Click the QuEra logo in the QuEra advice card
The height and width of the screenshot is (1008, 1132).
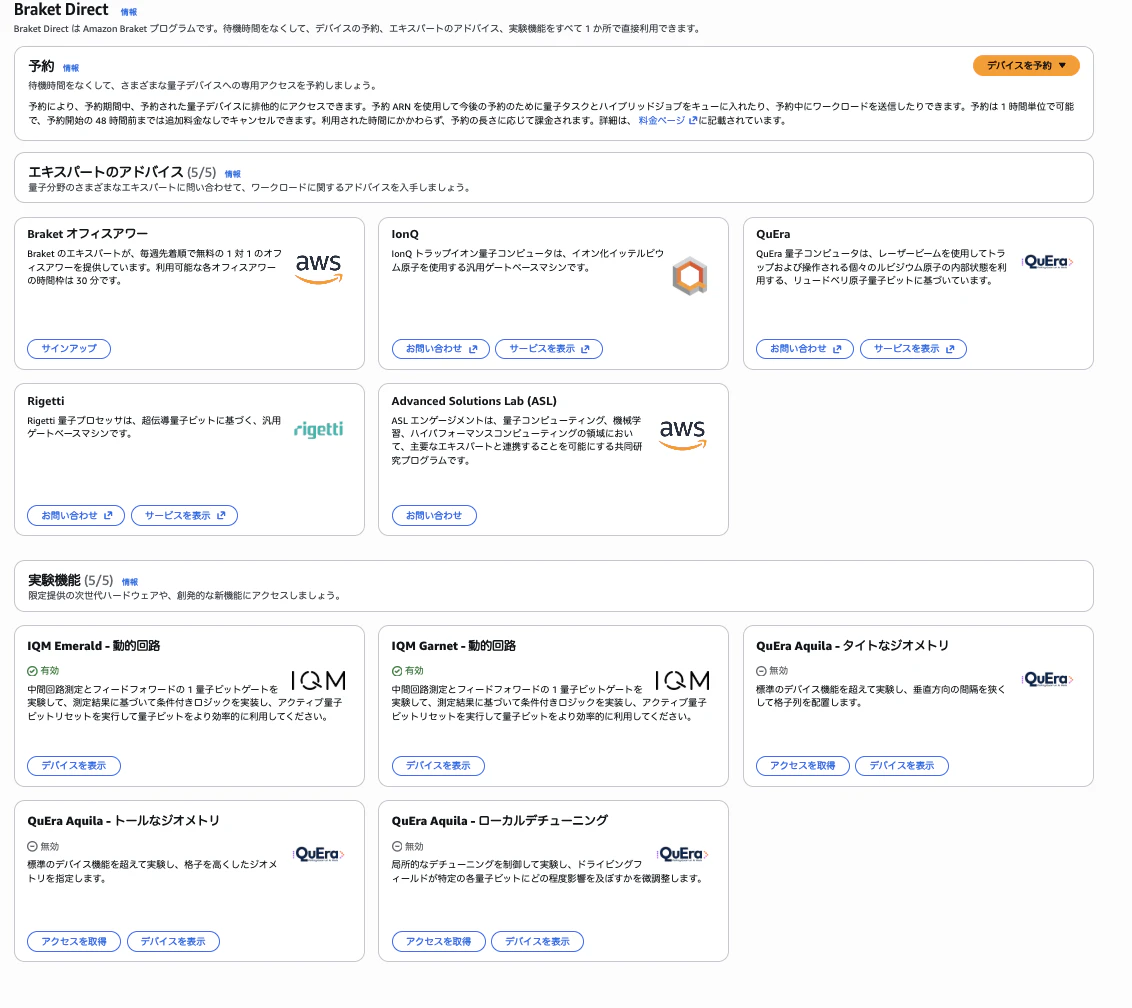(1048, 261)
